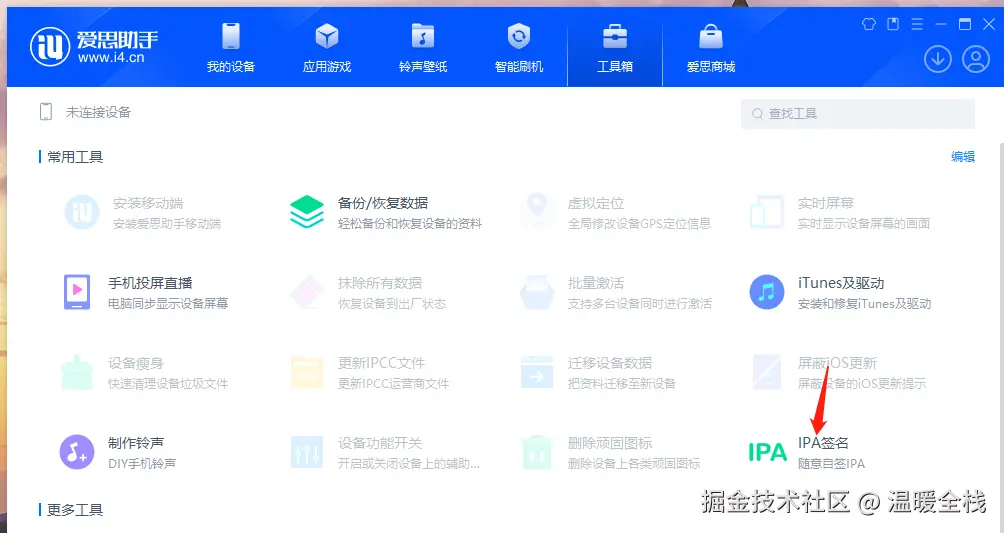The height and width of the screenshot is (533, 1004).
Task: Click DIY手机铃声 description text
Action: click(x=142, y=463)
